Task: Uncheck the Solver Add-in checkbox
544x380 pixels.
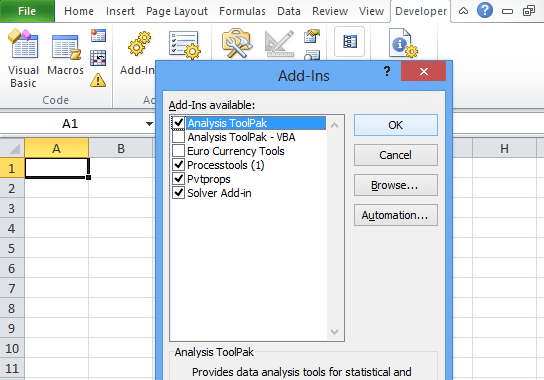Action: coord(178,193)
